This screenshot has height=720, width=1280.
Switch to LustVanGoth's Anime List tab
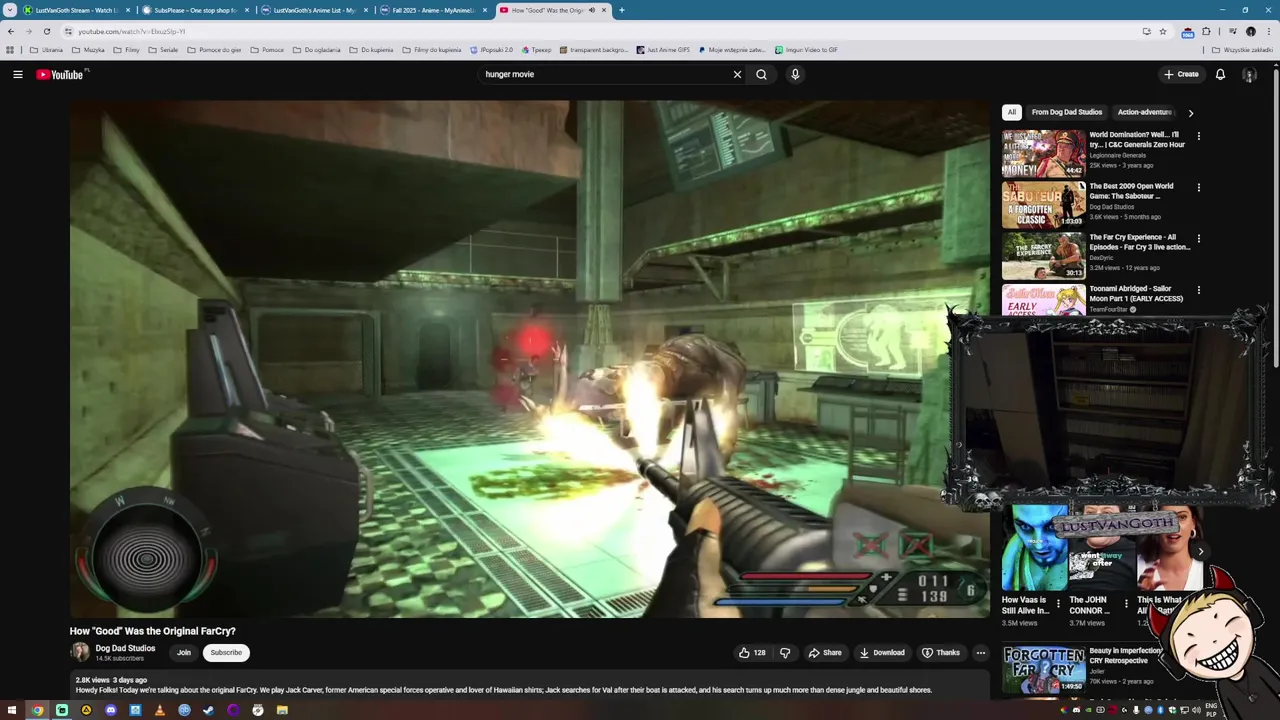coord(314,10)
